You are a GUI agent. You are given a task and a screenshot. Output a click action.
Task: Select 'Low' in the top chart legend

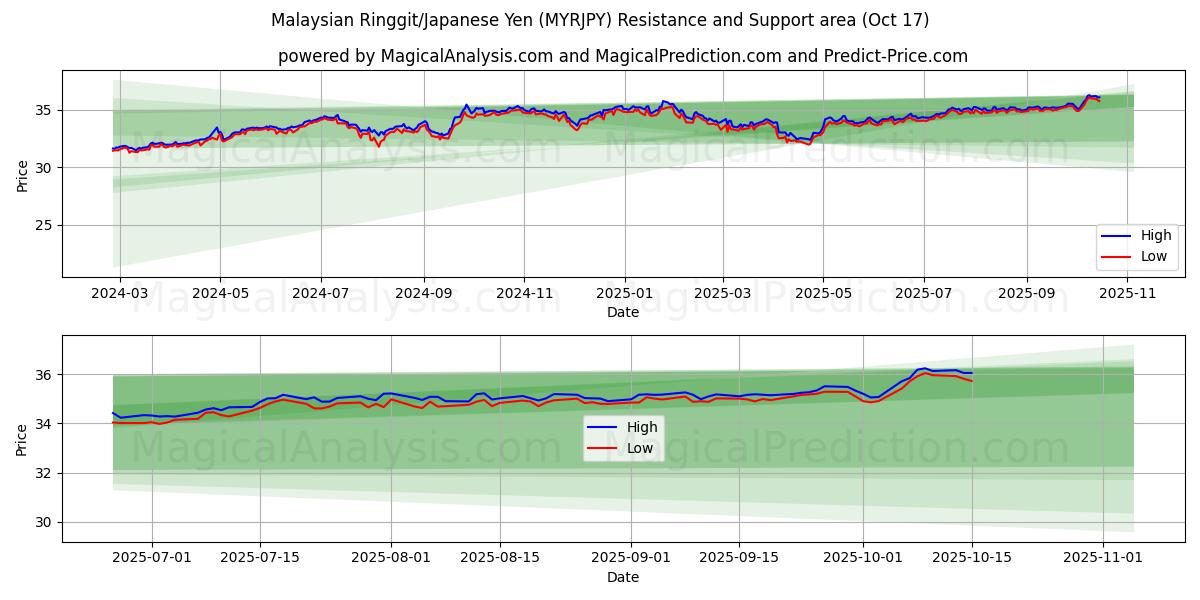point(1153,256)
